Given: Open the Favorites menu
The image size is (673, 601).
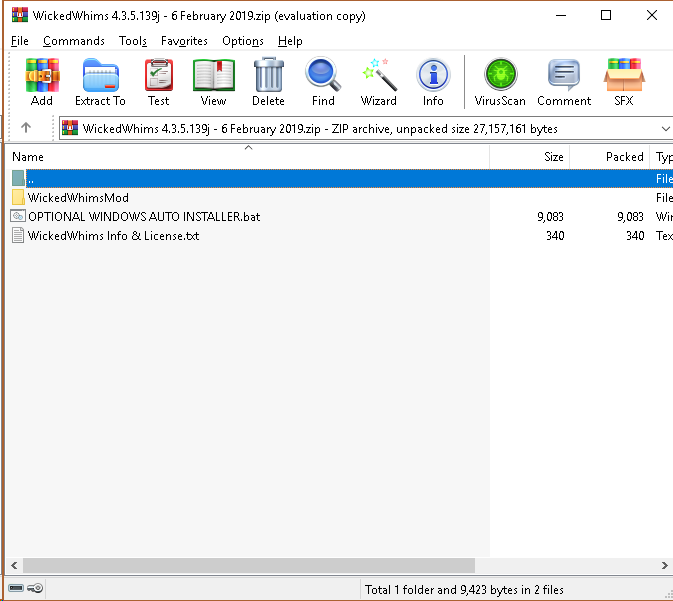Looking at the screenshot, I should pos(184,41).
